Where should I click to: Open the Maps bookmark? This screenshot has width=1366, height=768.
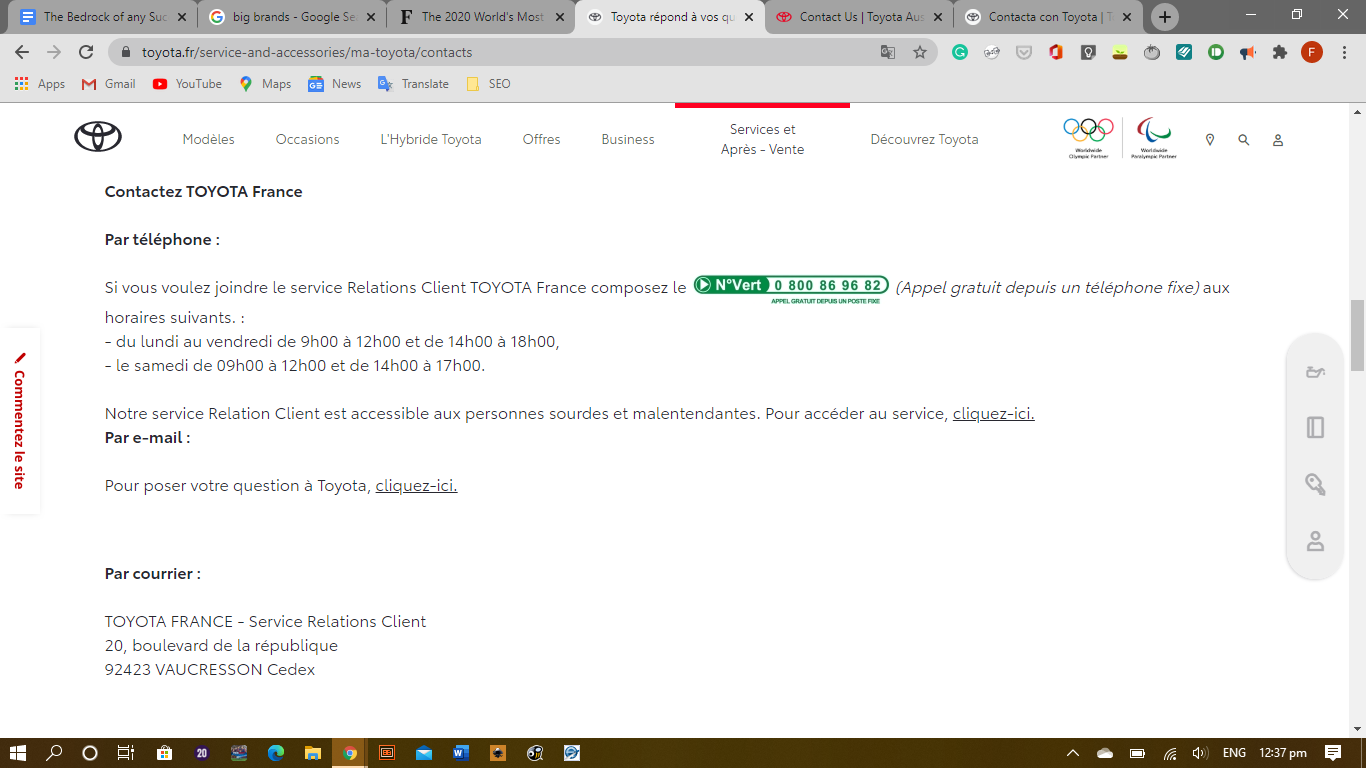click(265, 84)
